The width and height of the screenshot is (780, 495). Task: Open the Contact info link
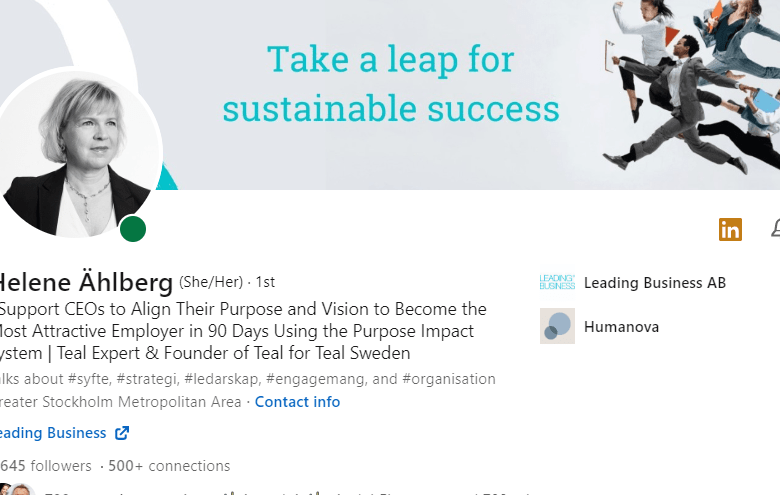297,402
